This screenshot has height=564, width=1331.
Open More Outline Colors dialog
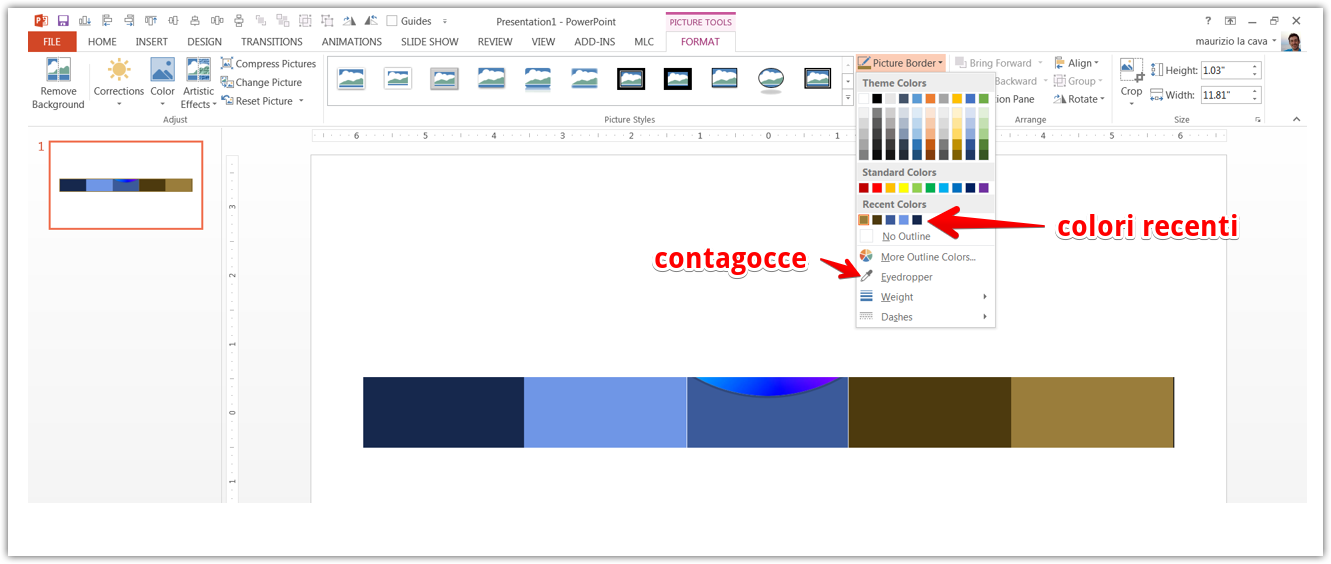tap(928, 257)
